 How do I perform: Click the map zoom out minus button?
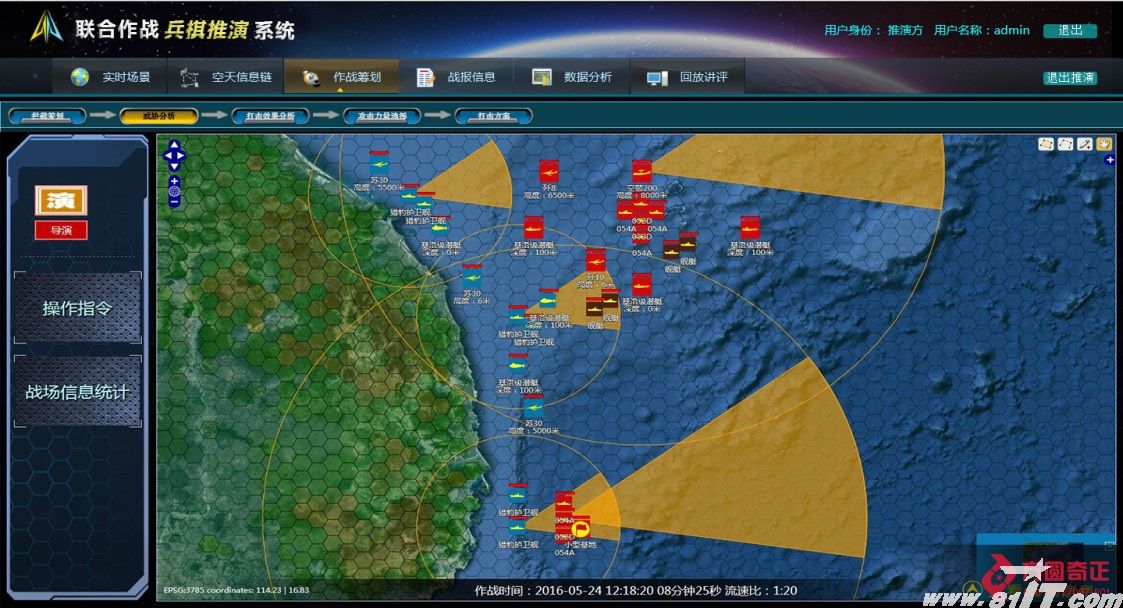(174, 201)
